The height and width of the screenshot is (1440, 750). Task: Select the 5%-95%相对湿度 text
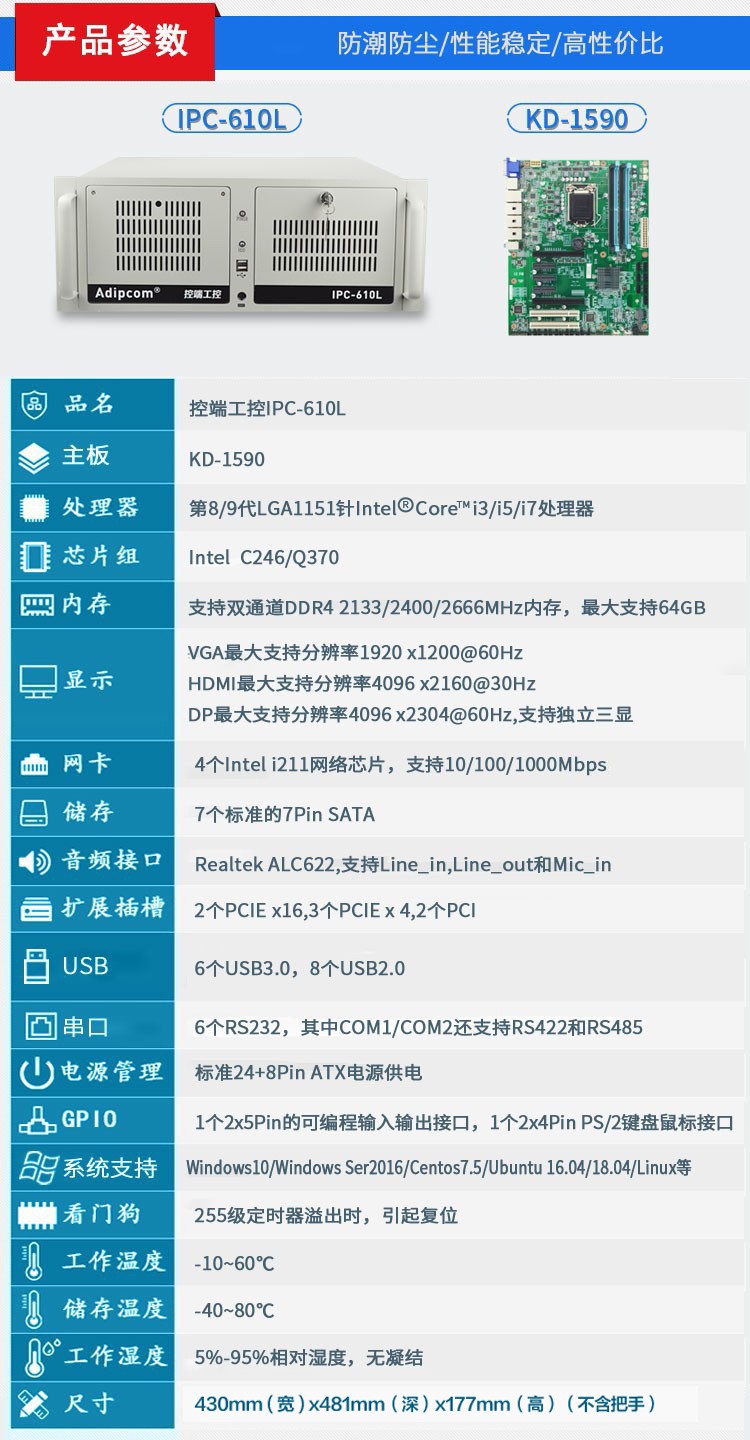click(309, 1358)
